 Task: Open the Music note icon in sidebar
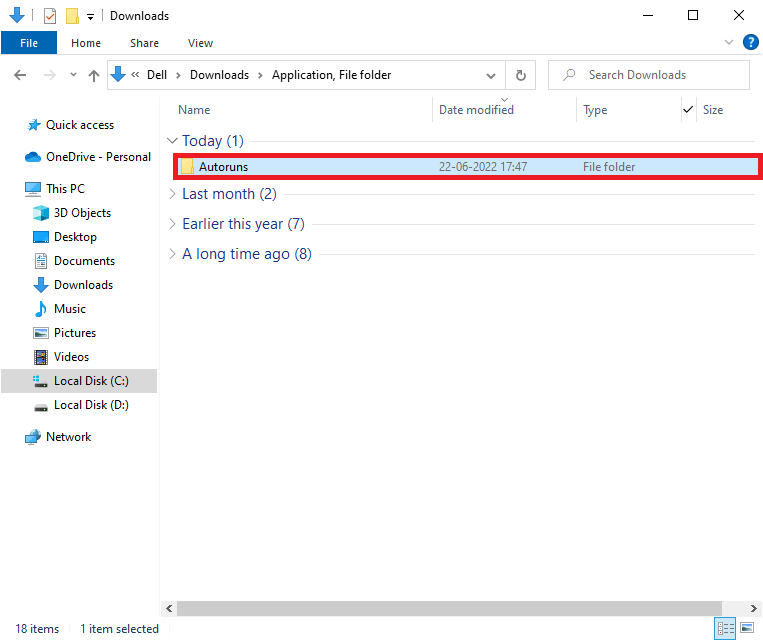(x=41, y=309)
